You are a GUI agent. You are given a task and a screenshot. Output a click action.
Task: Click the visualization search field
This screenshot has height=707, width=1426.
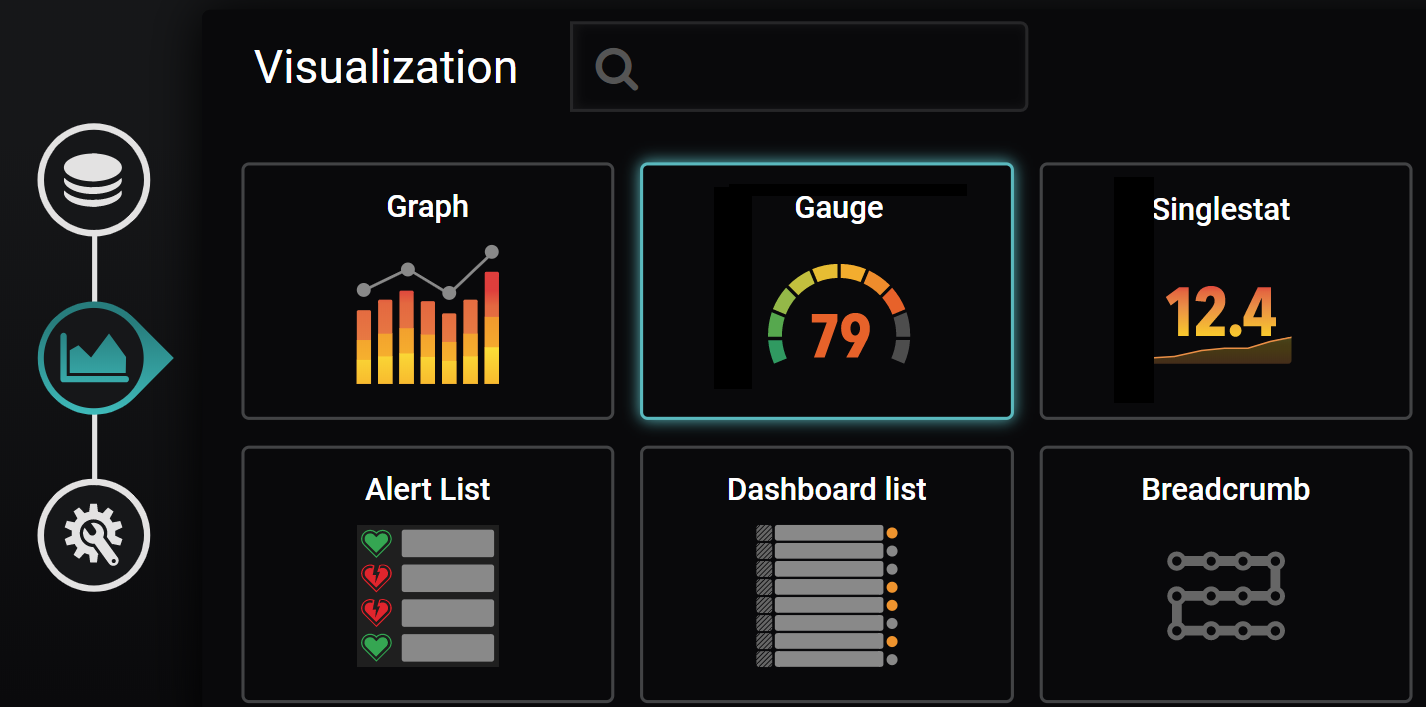799,66
